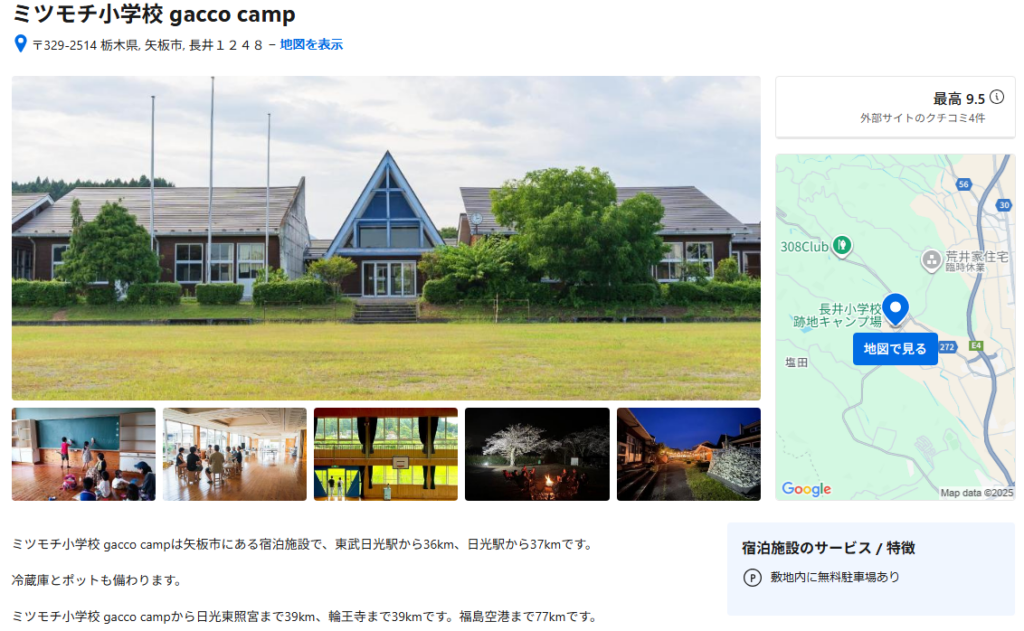Viewport: 1024px width, 631px height.
Task: Open the gymnasium stage thumbnail
Action: click(x=386, y=454)
